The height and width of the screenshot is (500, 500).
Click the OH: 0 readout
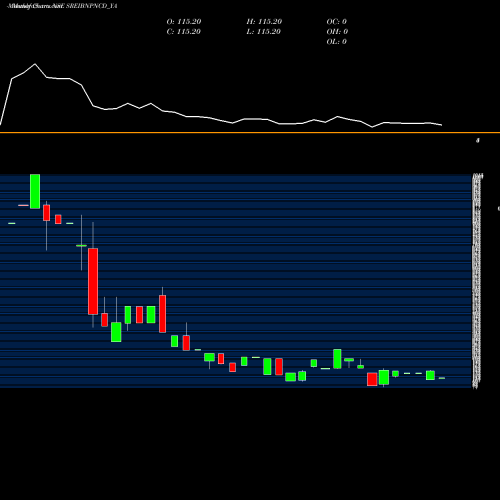[x=337, y=32]
